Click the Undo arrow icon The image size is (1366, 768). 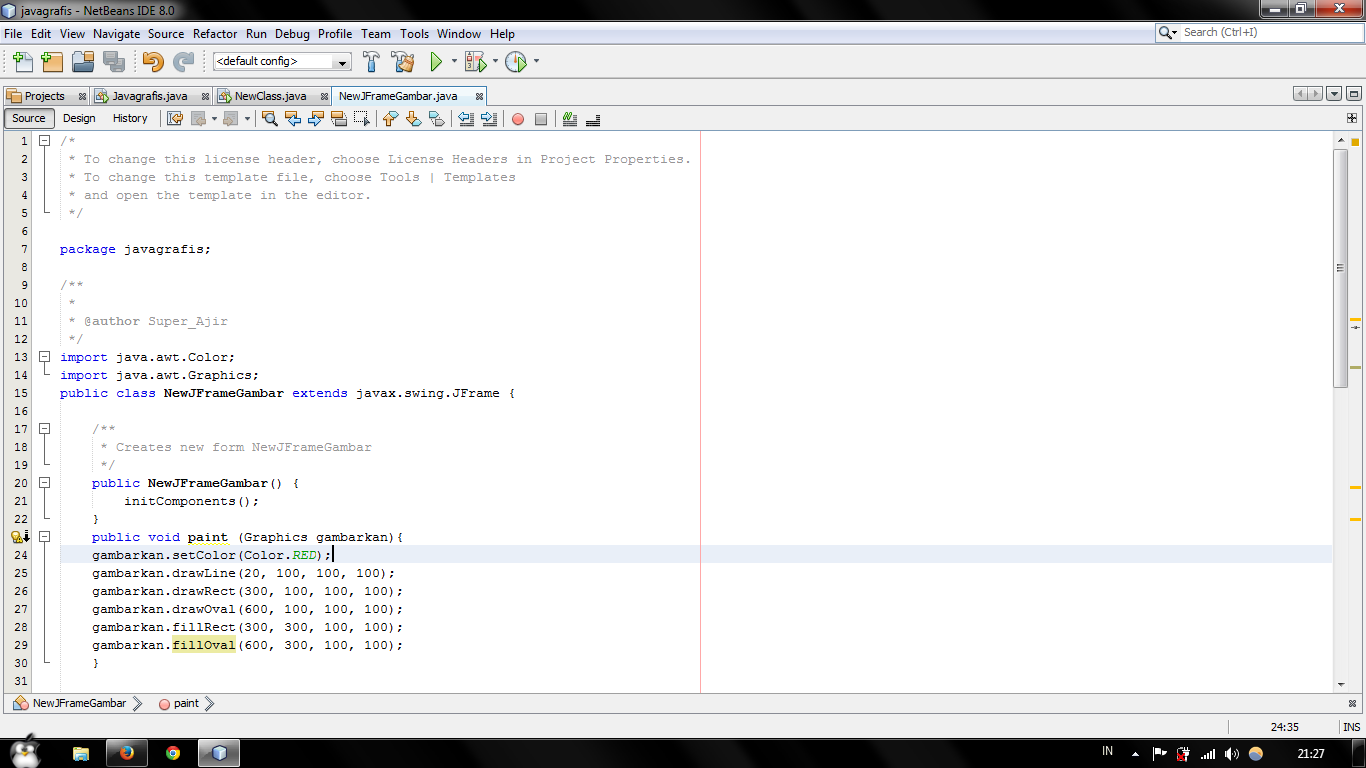coord(153,62)
